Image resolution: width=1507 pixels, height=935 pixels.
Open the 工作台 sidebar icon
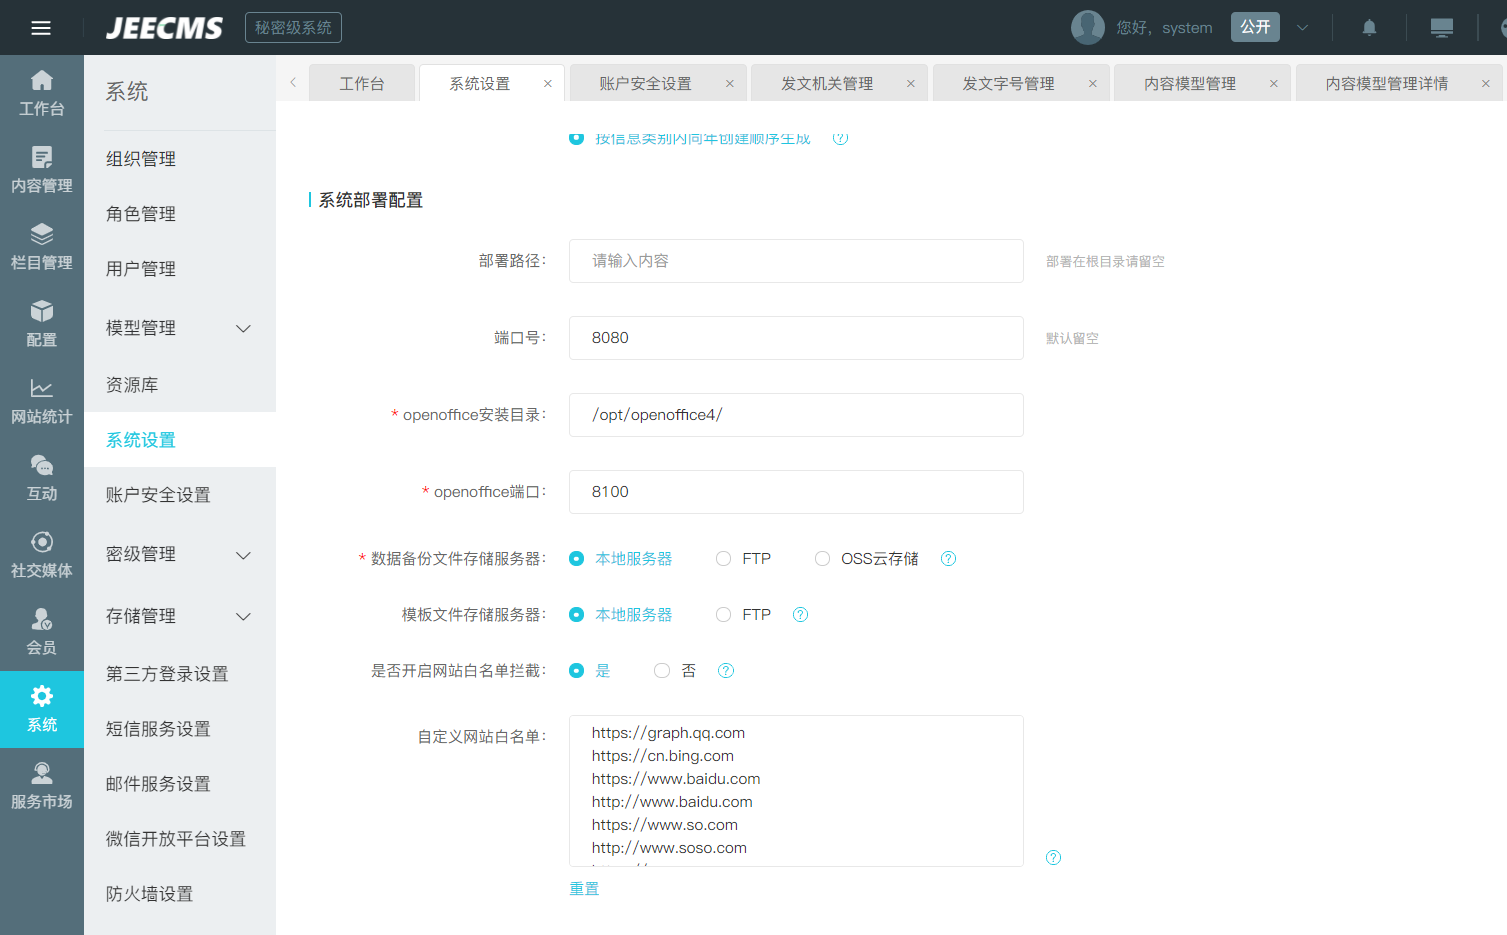click(42, 93)
